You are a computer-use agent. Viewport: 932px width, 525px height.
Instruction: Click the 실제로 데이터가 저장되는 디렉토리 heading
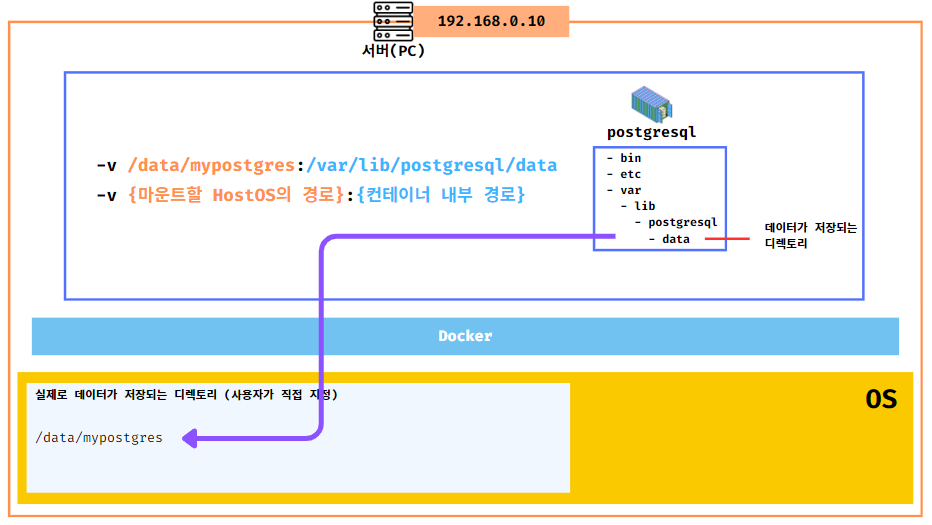coord(186,395)
